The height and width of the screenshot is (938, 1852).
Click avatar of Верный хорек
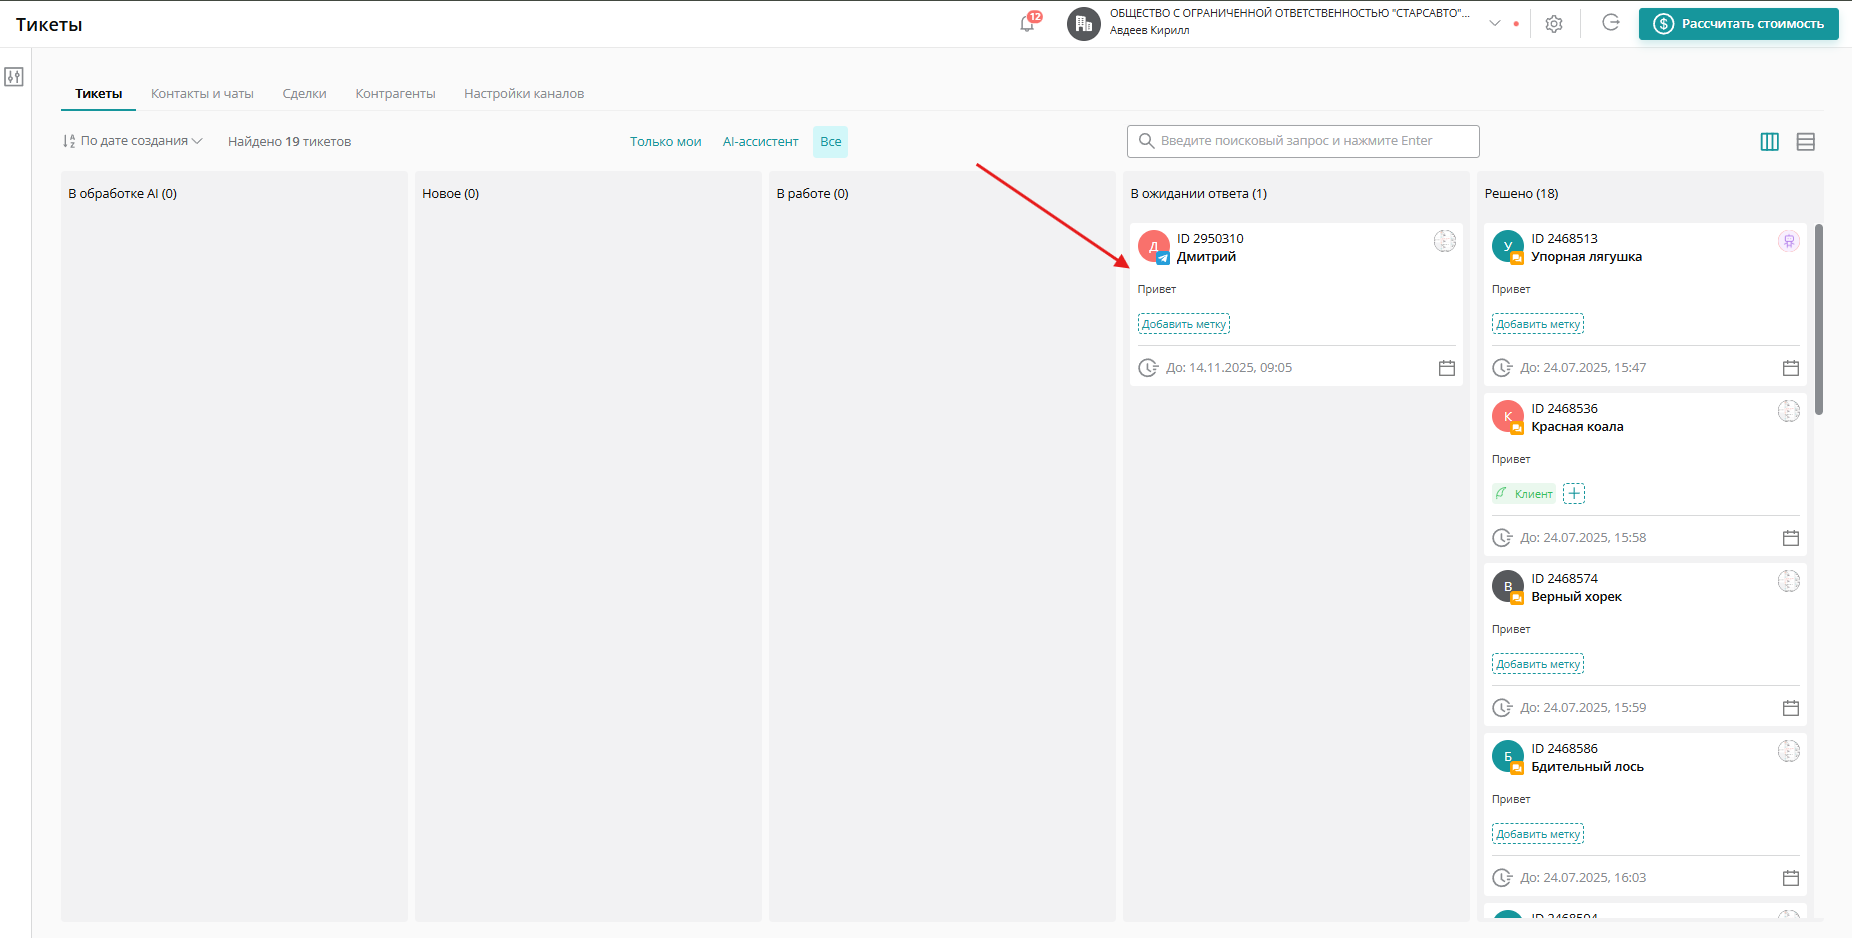pos(1508,586)
